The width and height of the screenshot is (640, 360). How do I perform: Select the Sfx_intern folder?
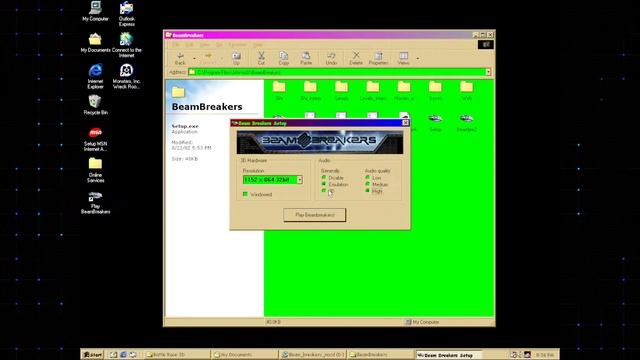tap(310, 91)
